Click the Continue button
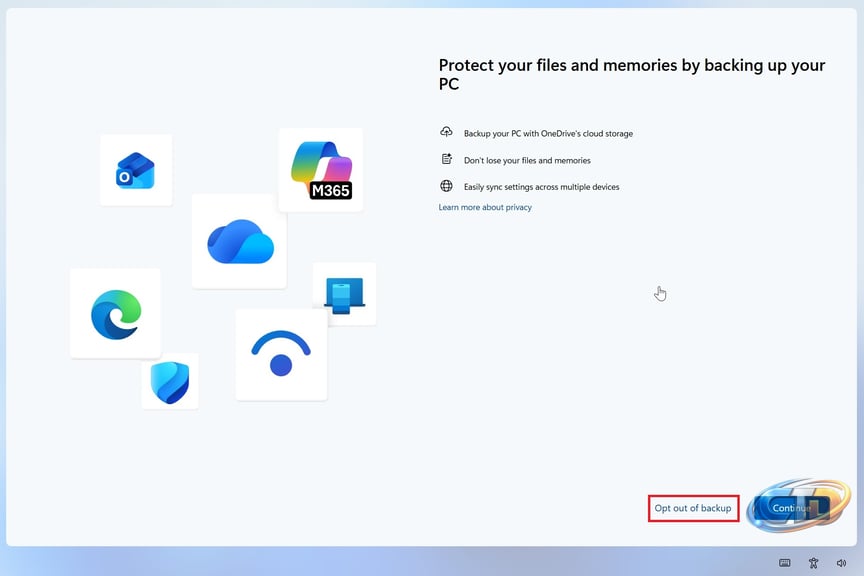Viewport: 864px width, 576px height. (x=792, y=508)
